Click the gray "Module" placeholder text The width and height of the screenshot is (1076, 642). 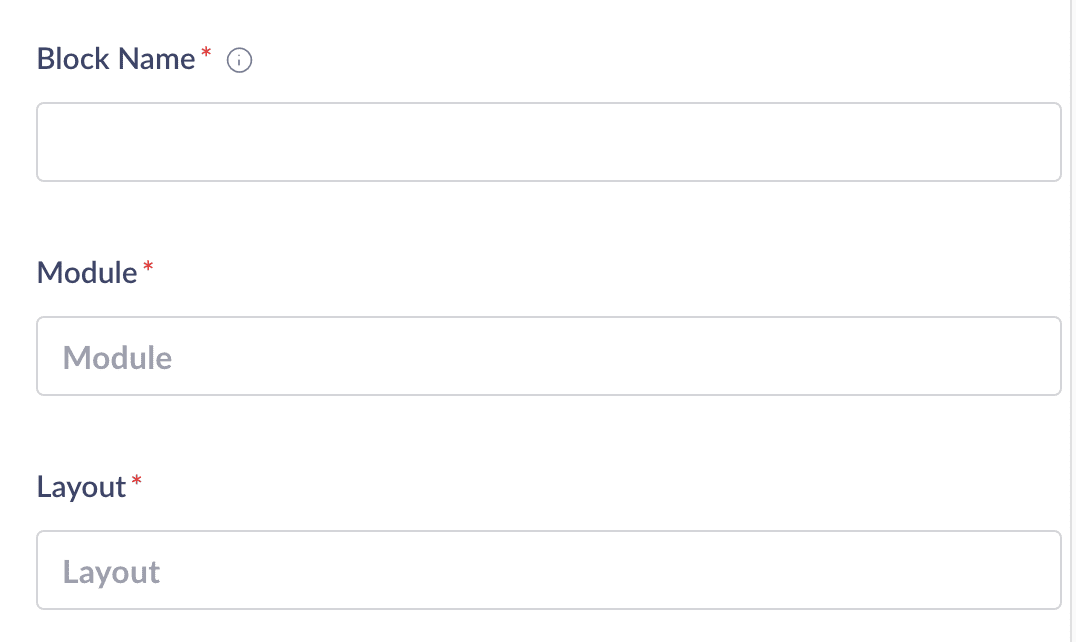[117, 358]
